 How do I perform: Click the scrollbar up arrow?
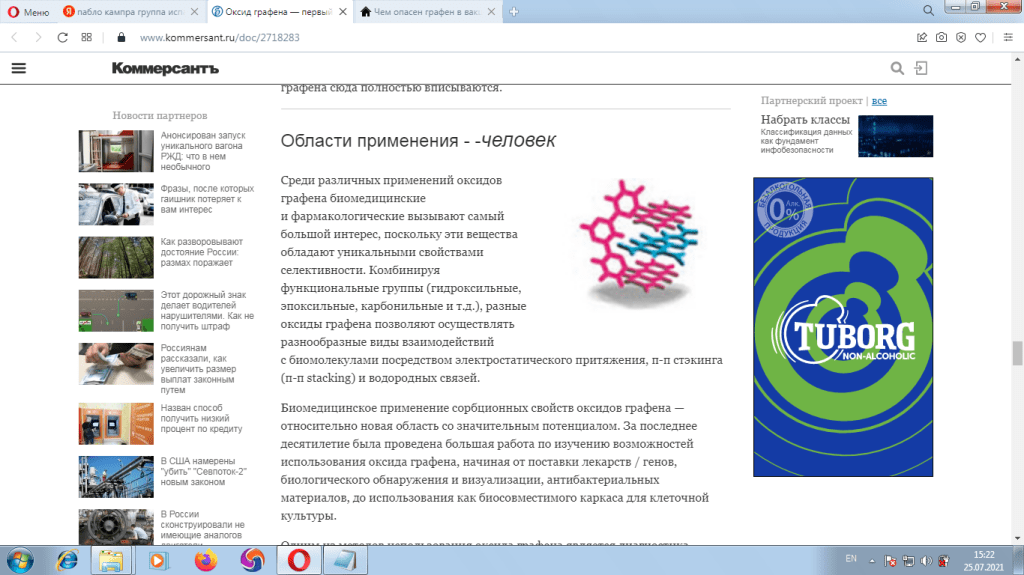(1017, 59)
